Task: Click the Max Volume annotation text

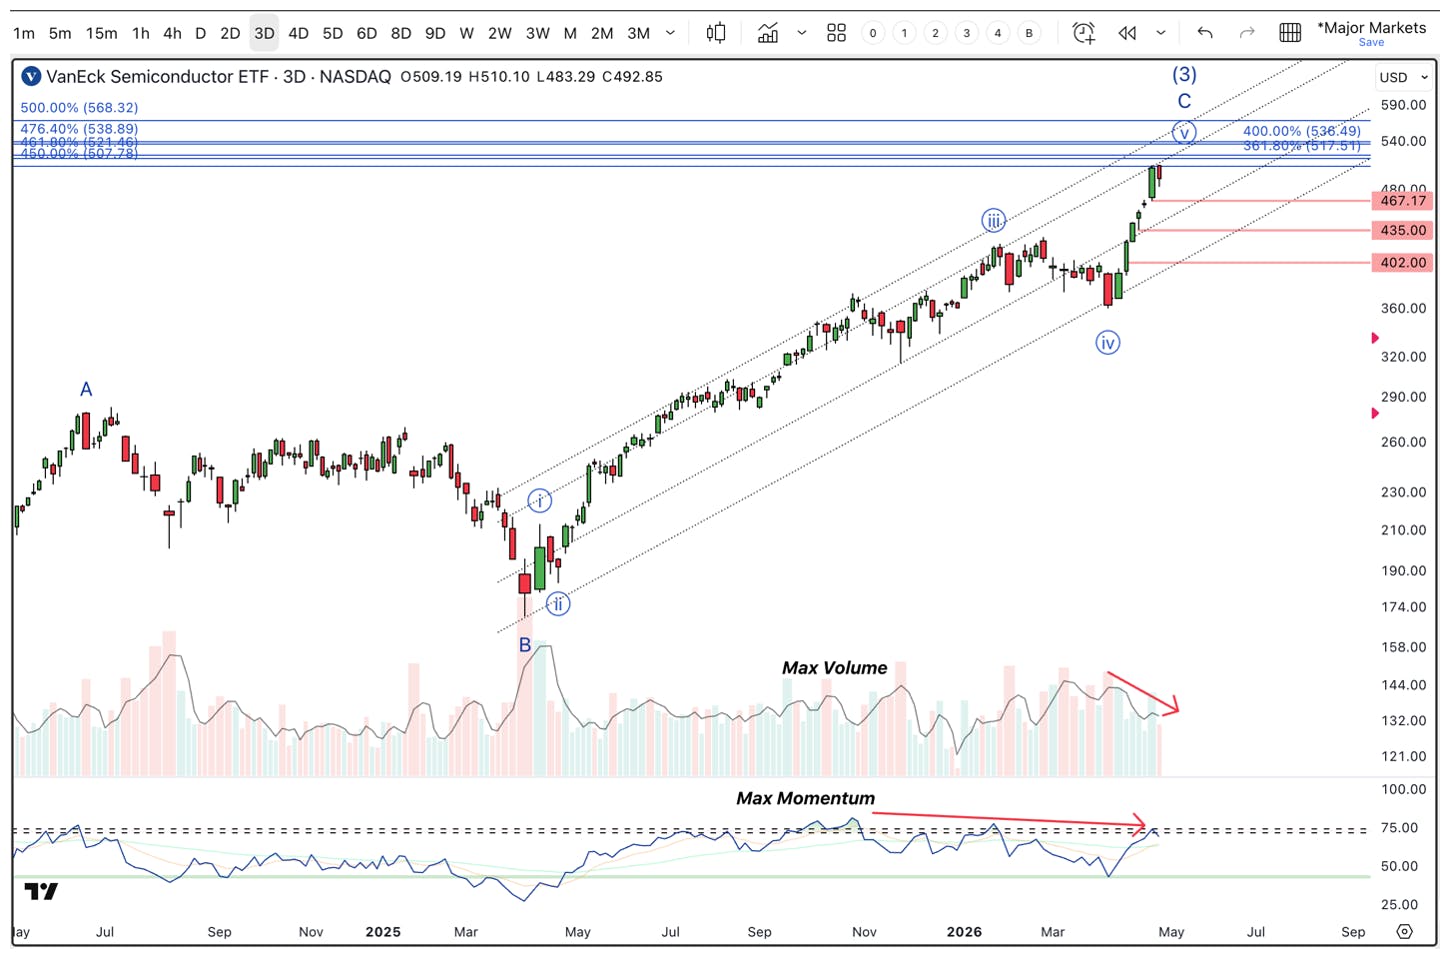Action: 834,667
